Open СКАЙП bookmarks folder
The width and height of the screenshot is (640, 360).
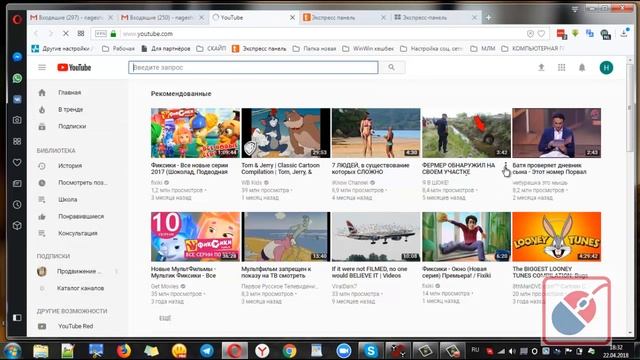pyautogui.click(x=211, y=49)
